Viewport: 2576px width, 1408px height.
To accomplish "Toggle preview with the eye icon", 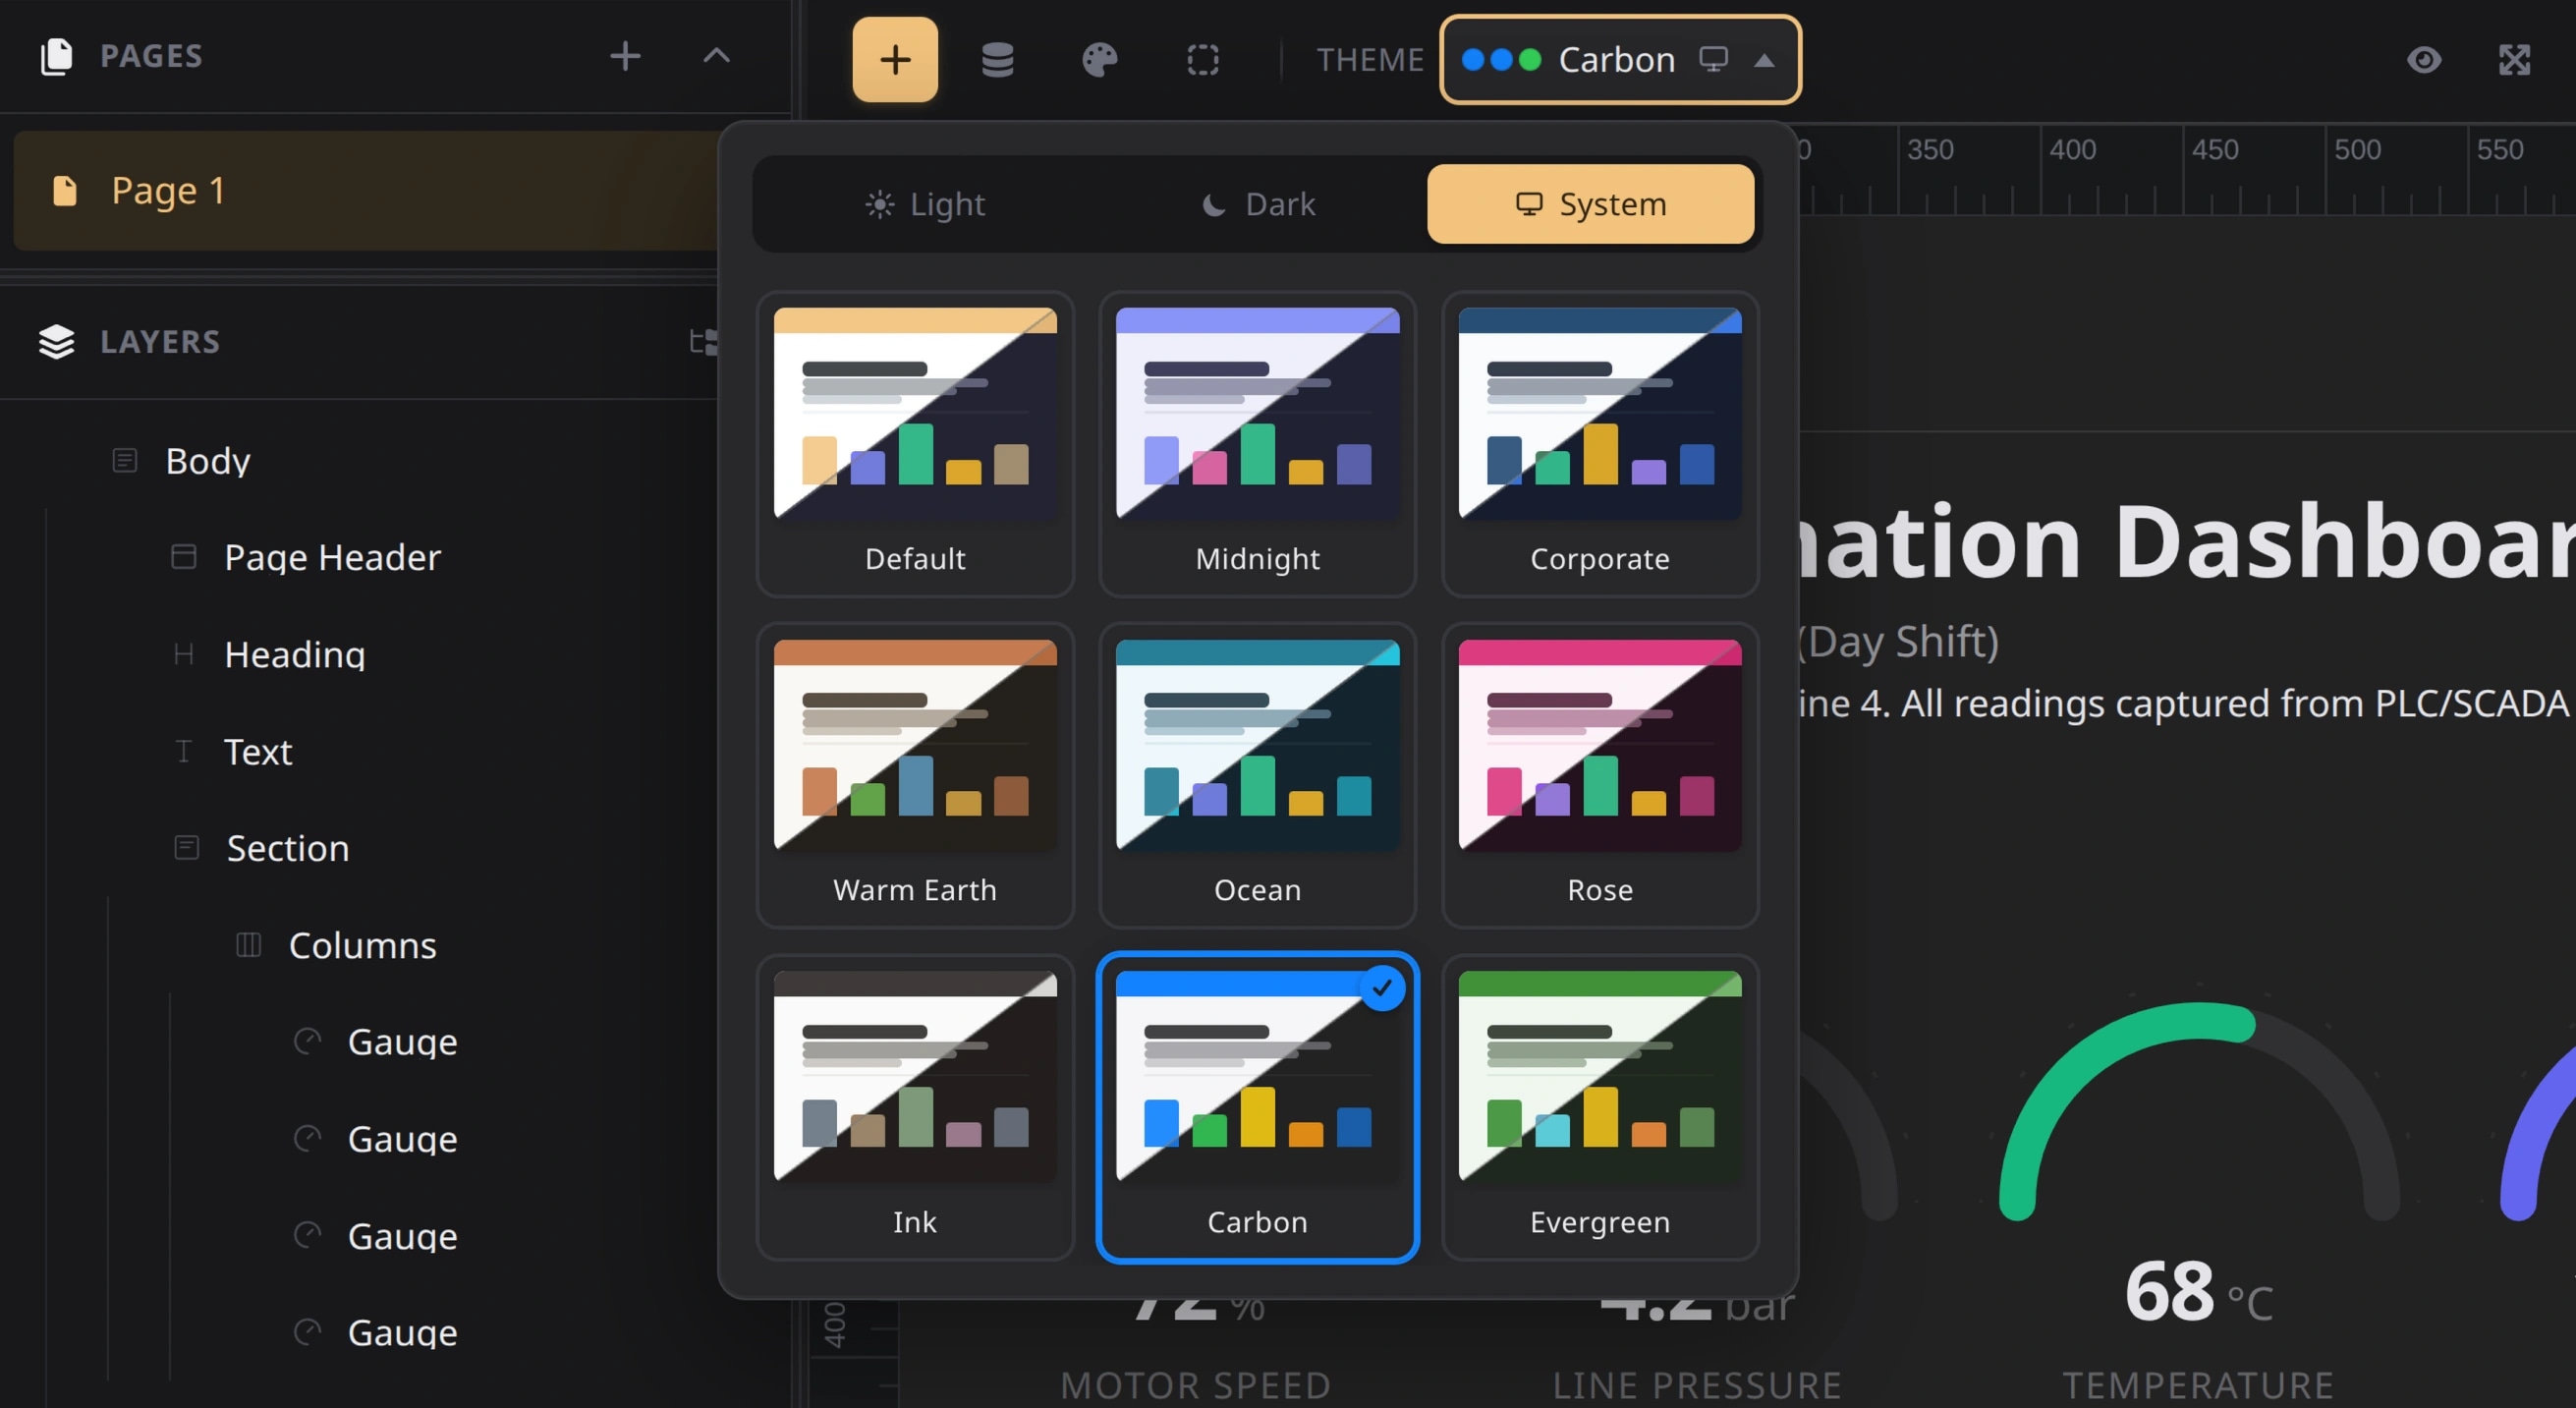I will click(2424, 59).
